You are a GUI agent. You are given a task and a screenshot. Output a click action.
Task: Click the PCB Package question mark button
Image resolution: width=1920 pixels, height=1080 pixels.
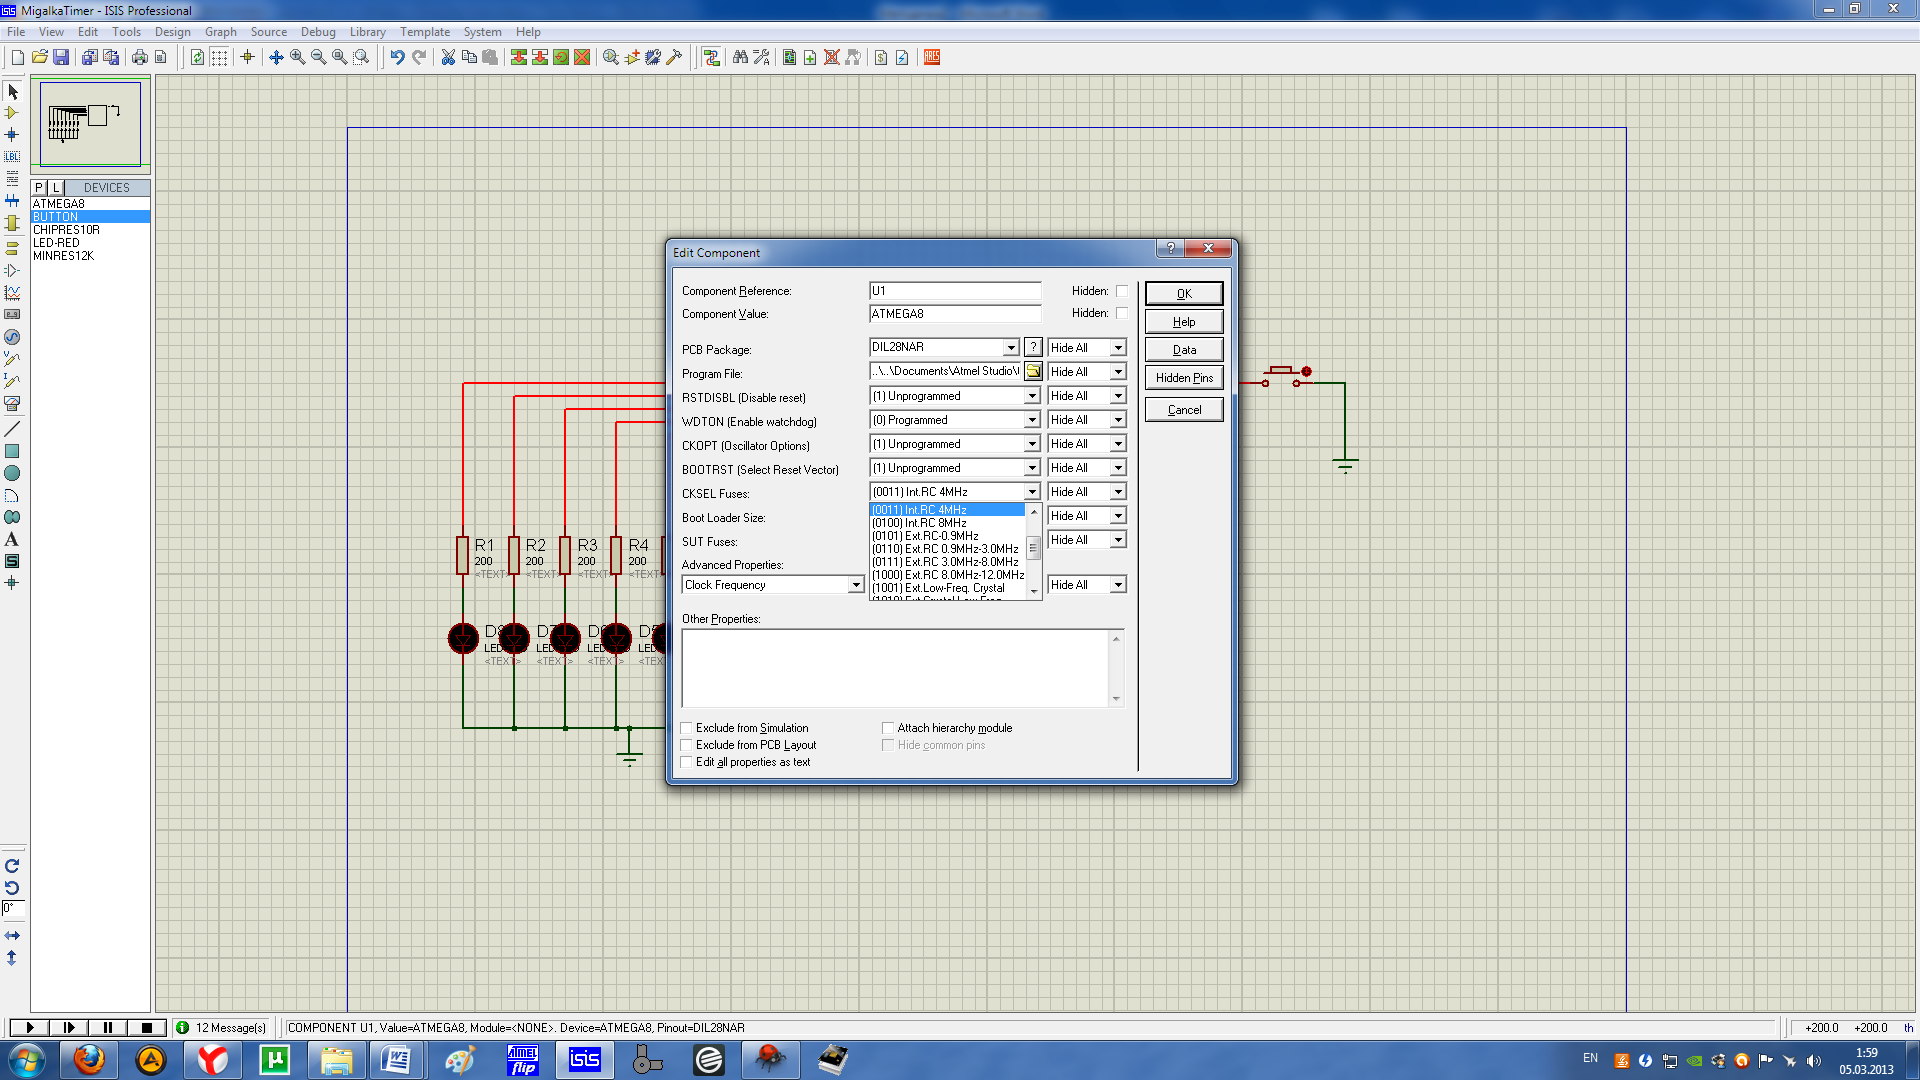tap(1033, 347)
